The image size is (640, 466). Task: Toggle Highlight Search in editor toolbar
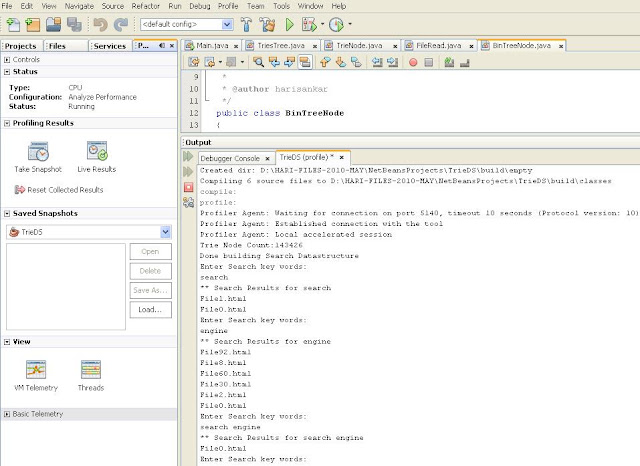click(x=305, y=62)
